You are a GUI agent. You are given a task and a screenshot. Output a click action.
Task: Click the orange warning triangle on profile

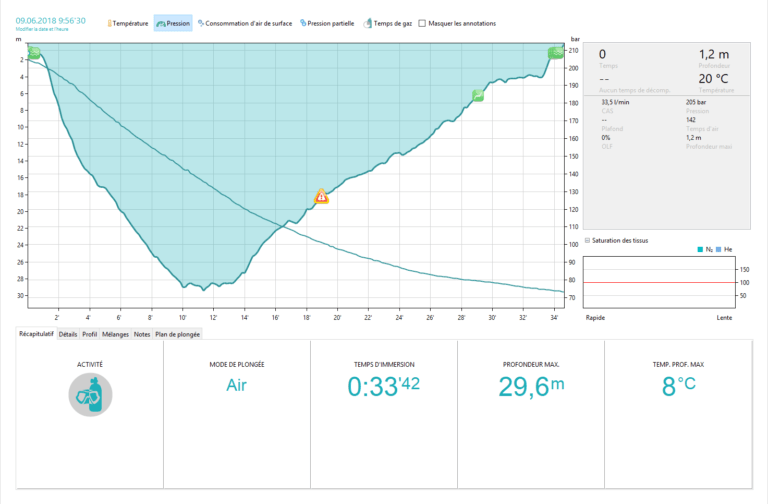[x=321, y=196]
